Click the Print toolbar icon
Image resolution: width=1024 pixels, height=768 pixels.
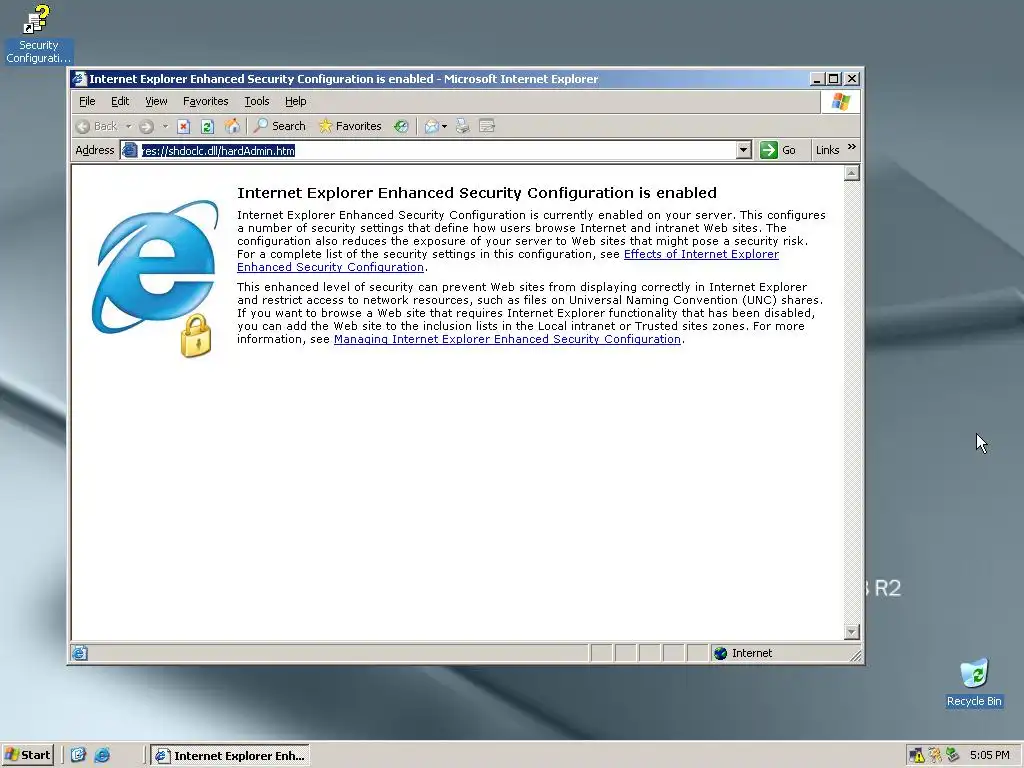[462, 126]
